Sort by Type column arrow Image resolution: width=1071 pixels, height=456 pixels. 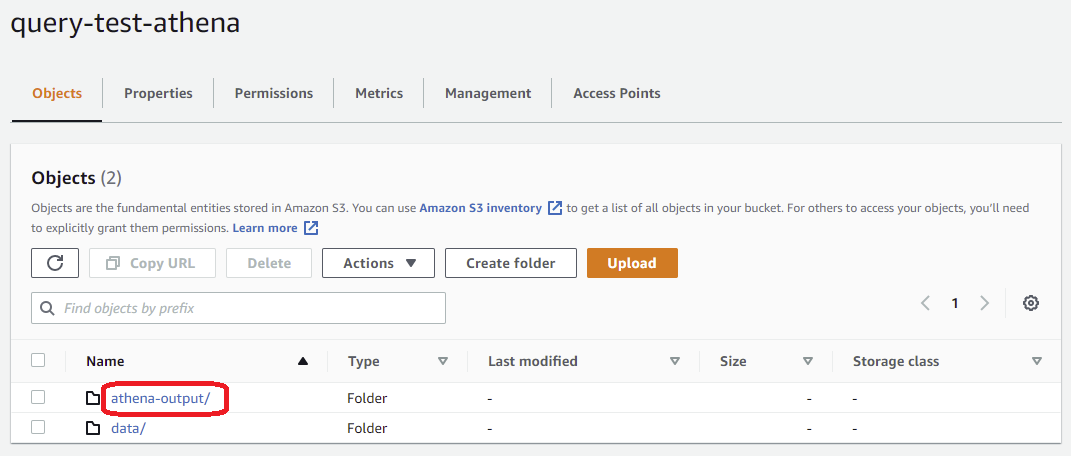click(442, 361)
